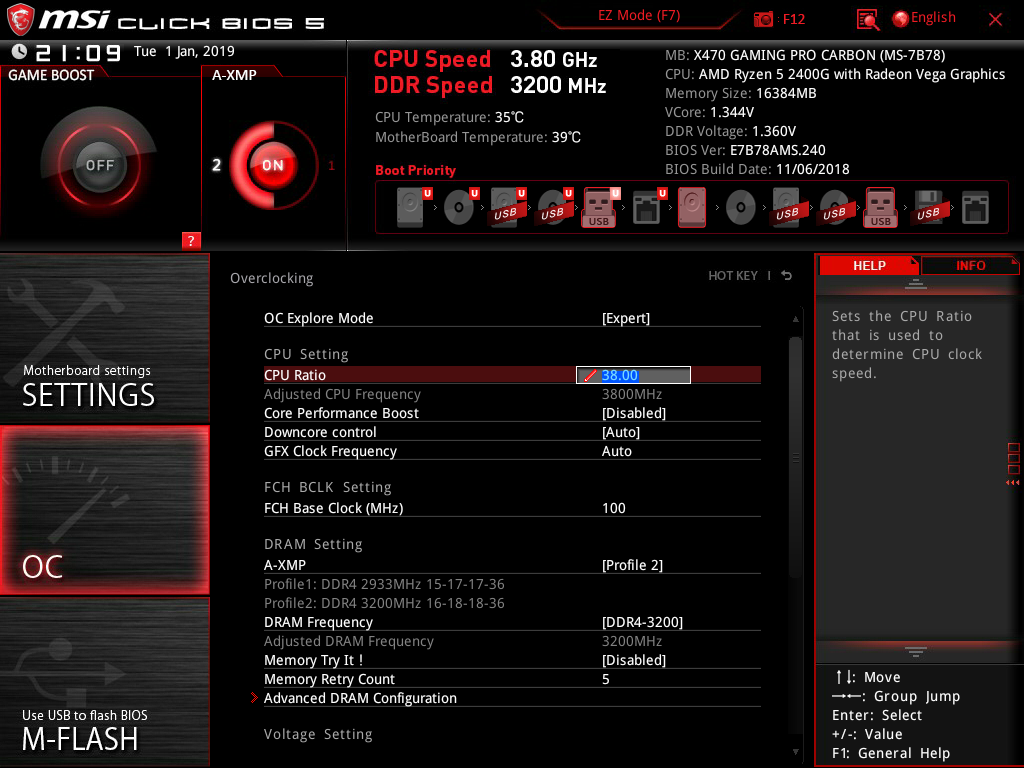Click the bottom handle of the help panel
Image resolution: width=1024 pixels, height=768 pixels.
(915, 651)
